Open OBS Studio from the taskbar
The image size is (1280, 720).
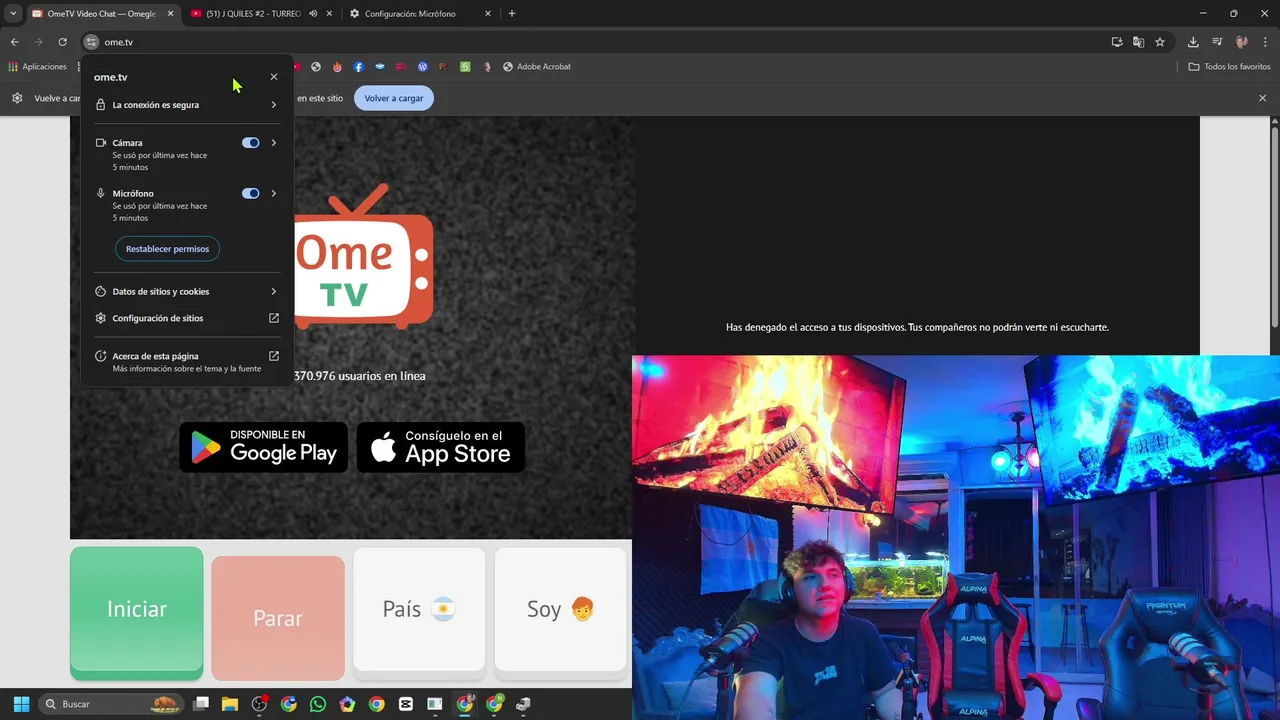coord(259,704)
